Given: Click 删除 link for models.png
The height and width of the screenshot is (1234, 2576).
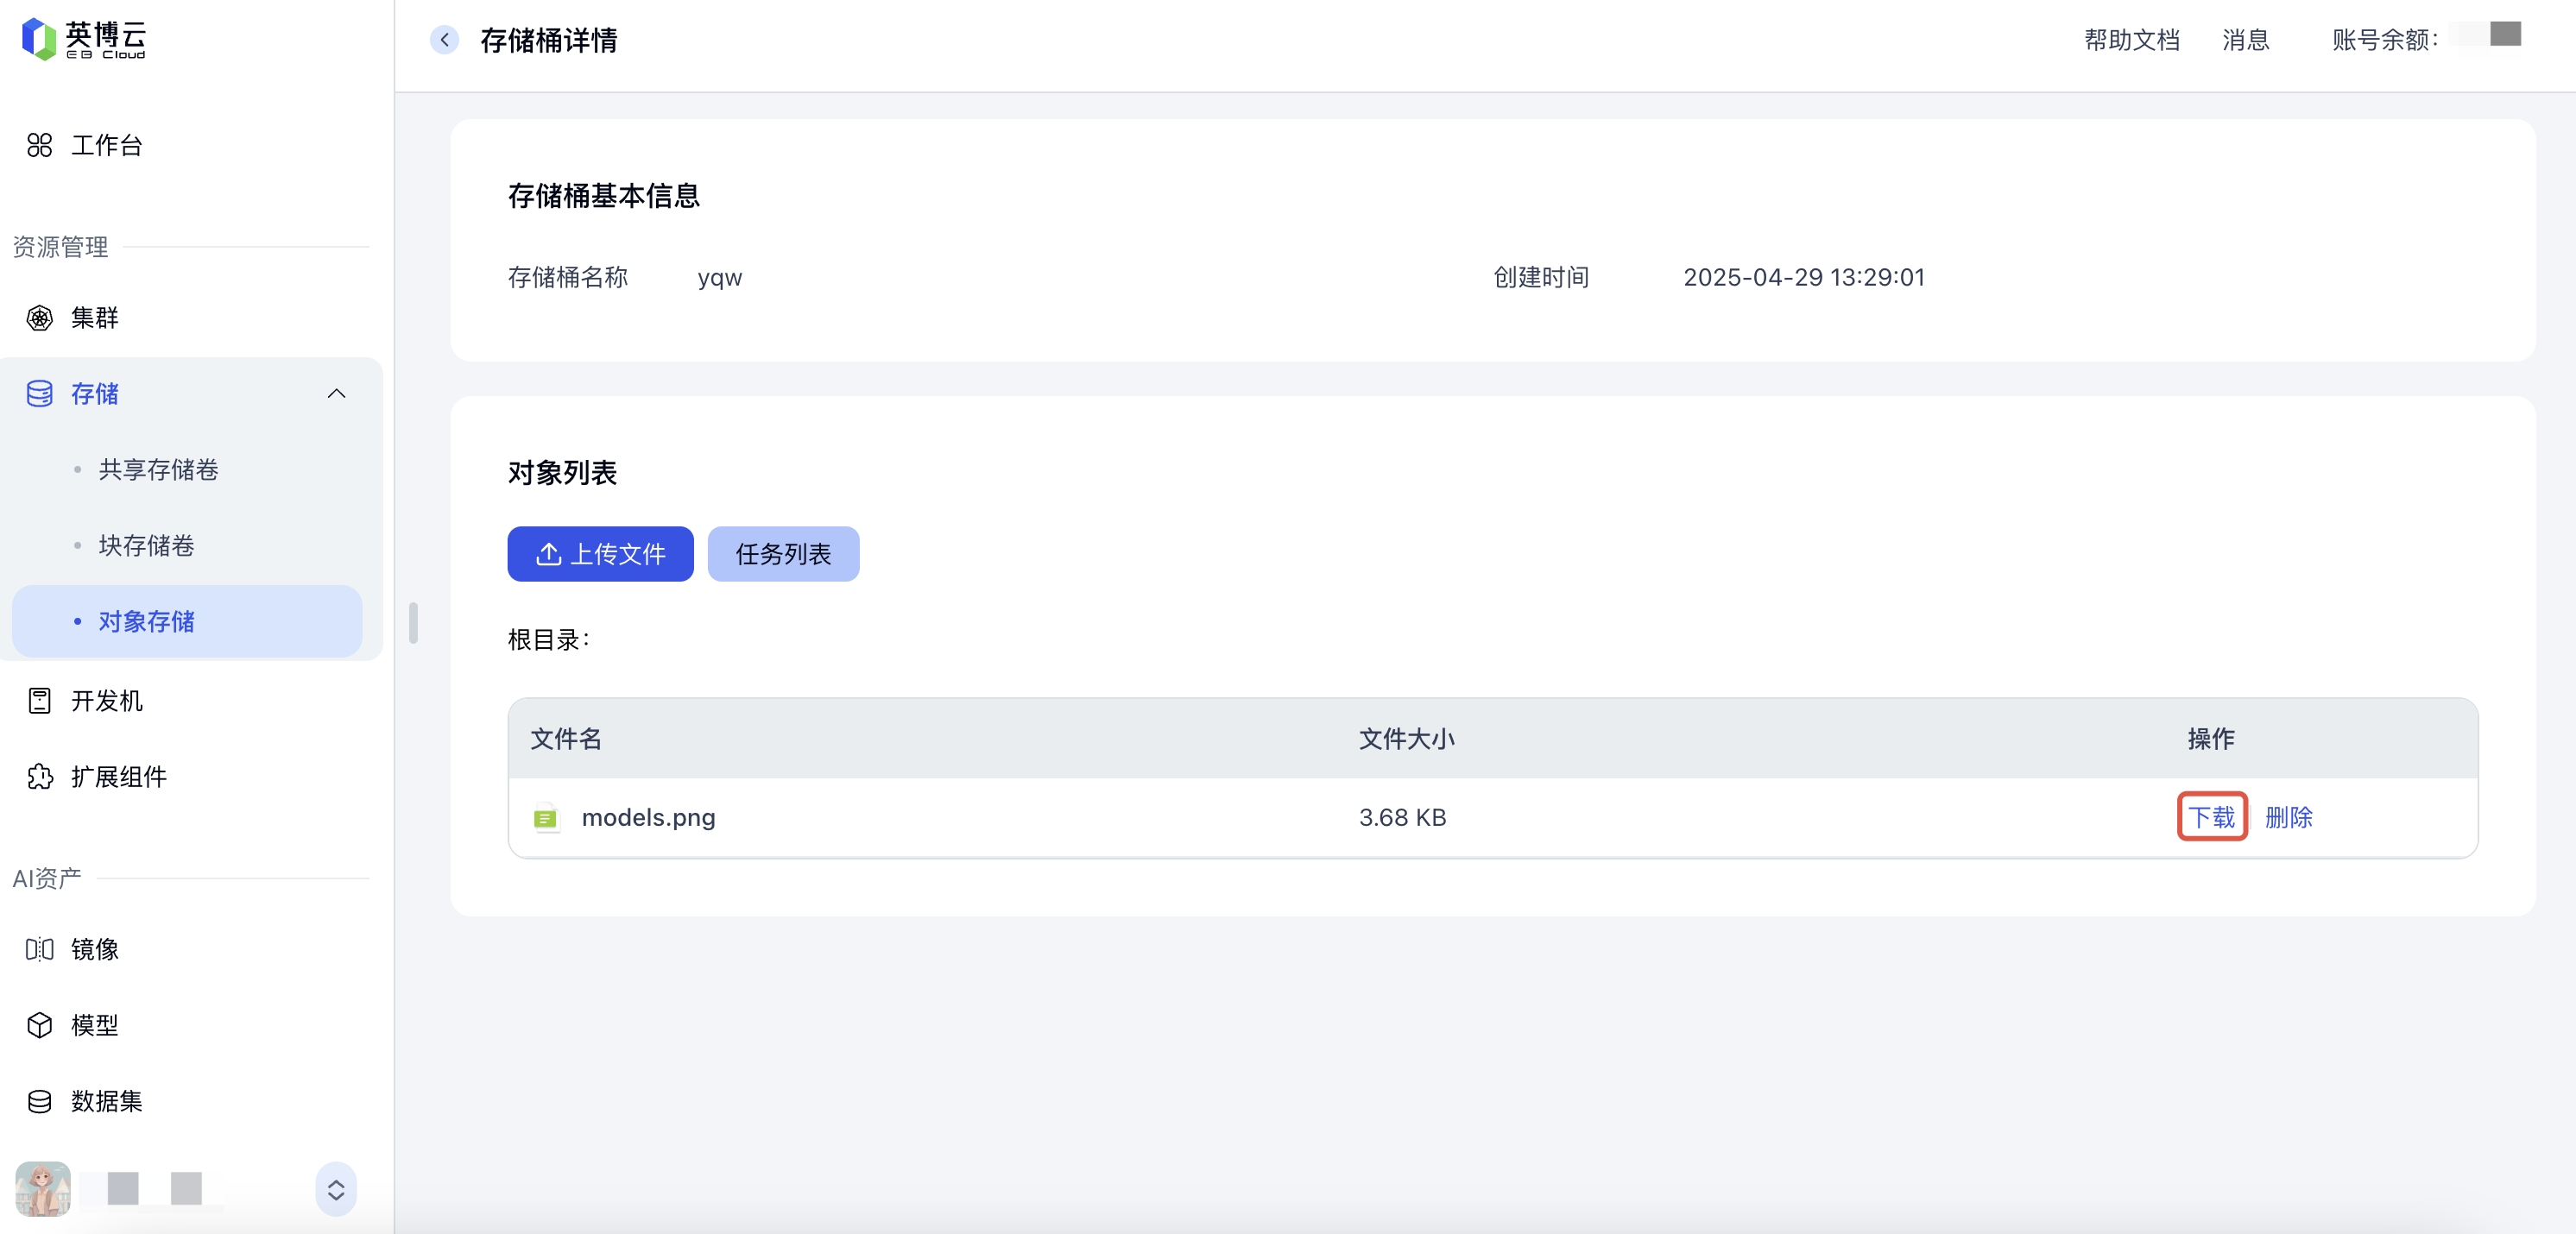Looking at the screenshot, I should tap(2288, 817).
